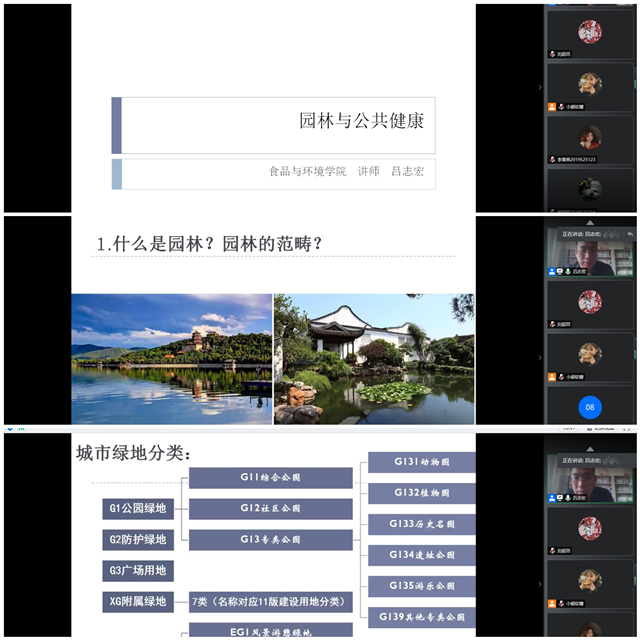Select the red patterned avatar in the 城市绿地分类 screenshot
The image size is (640, 640).
click(x=590, y=528)
